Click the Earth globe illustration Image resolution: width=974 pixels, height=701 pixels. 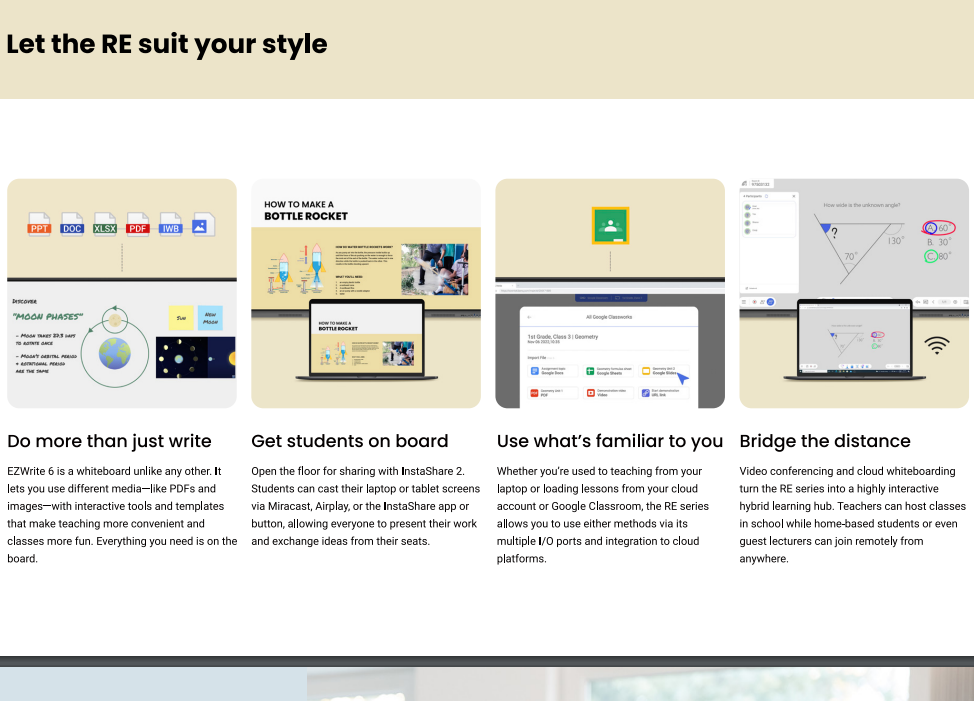click(x=115, y=353)
